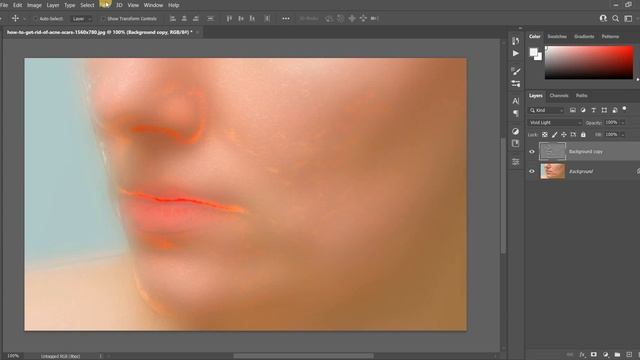
Task: Switch to the Channels tab
Action: coord(559,96)
